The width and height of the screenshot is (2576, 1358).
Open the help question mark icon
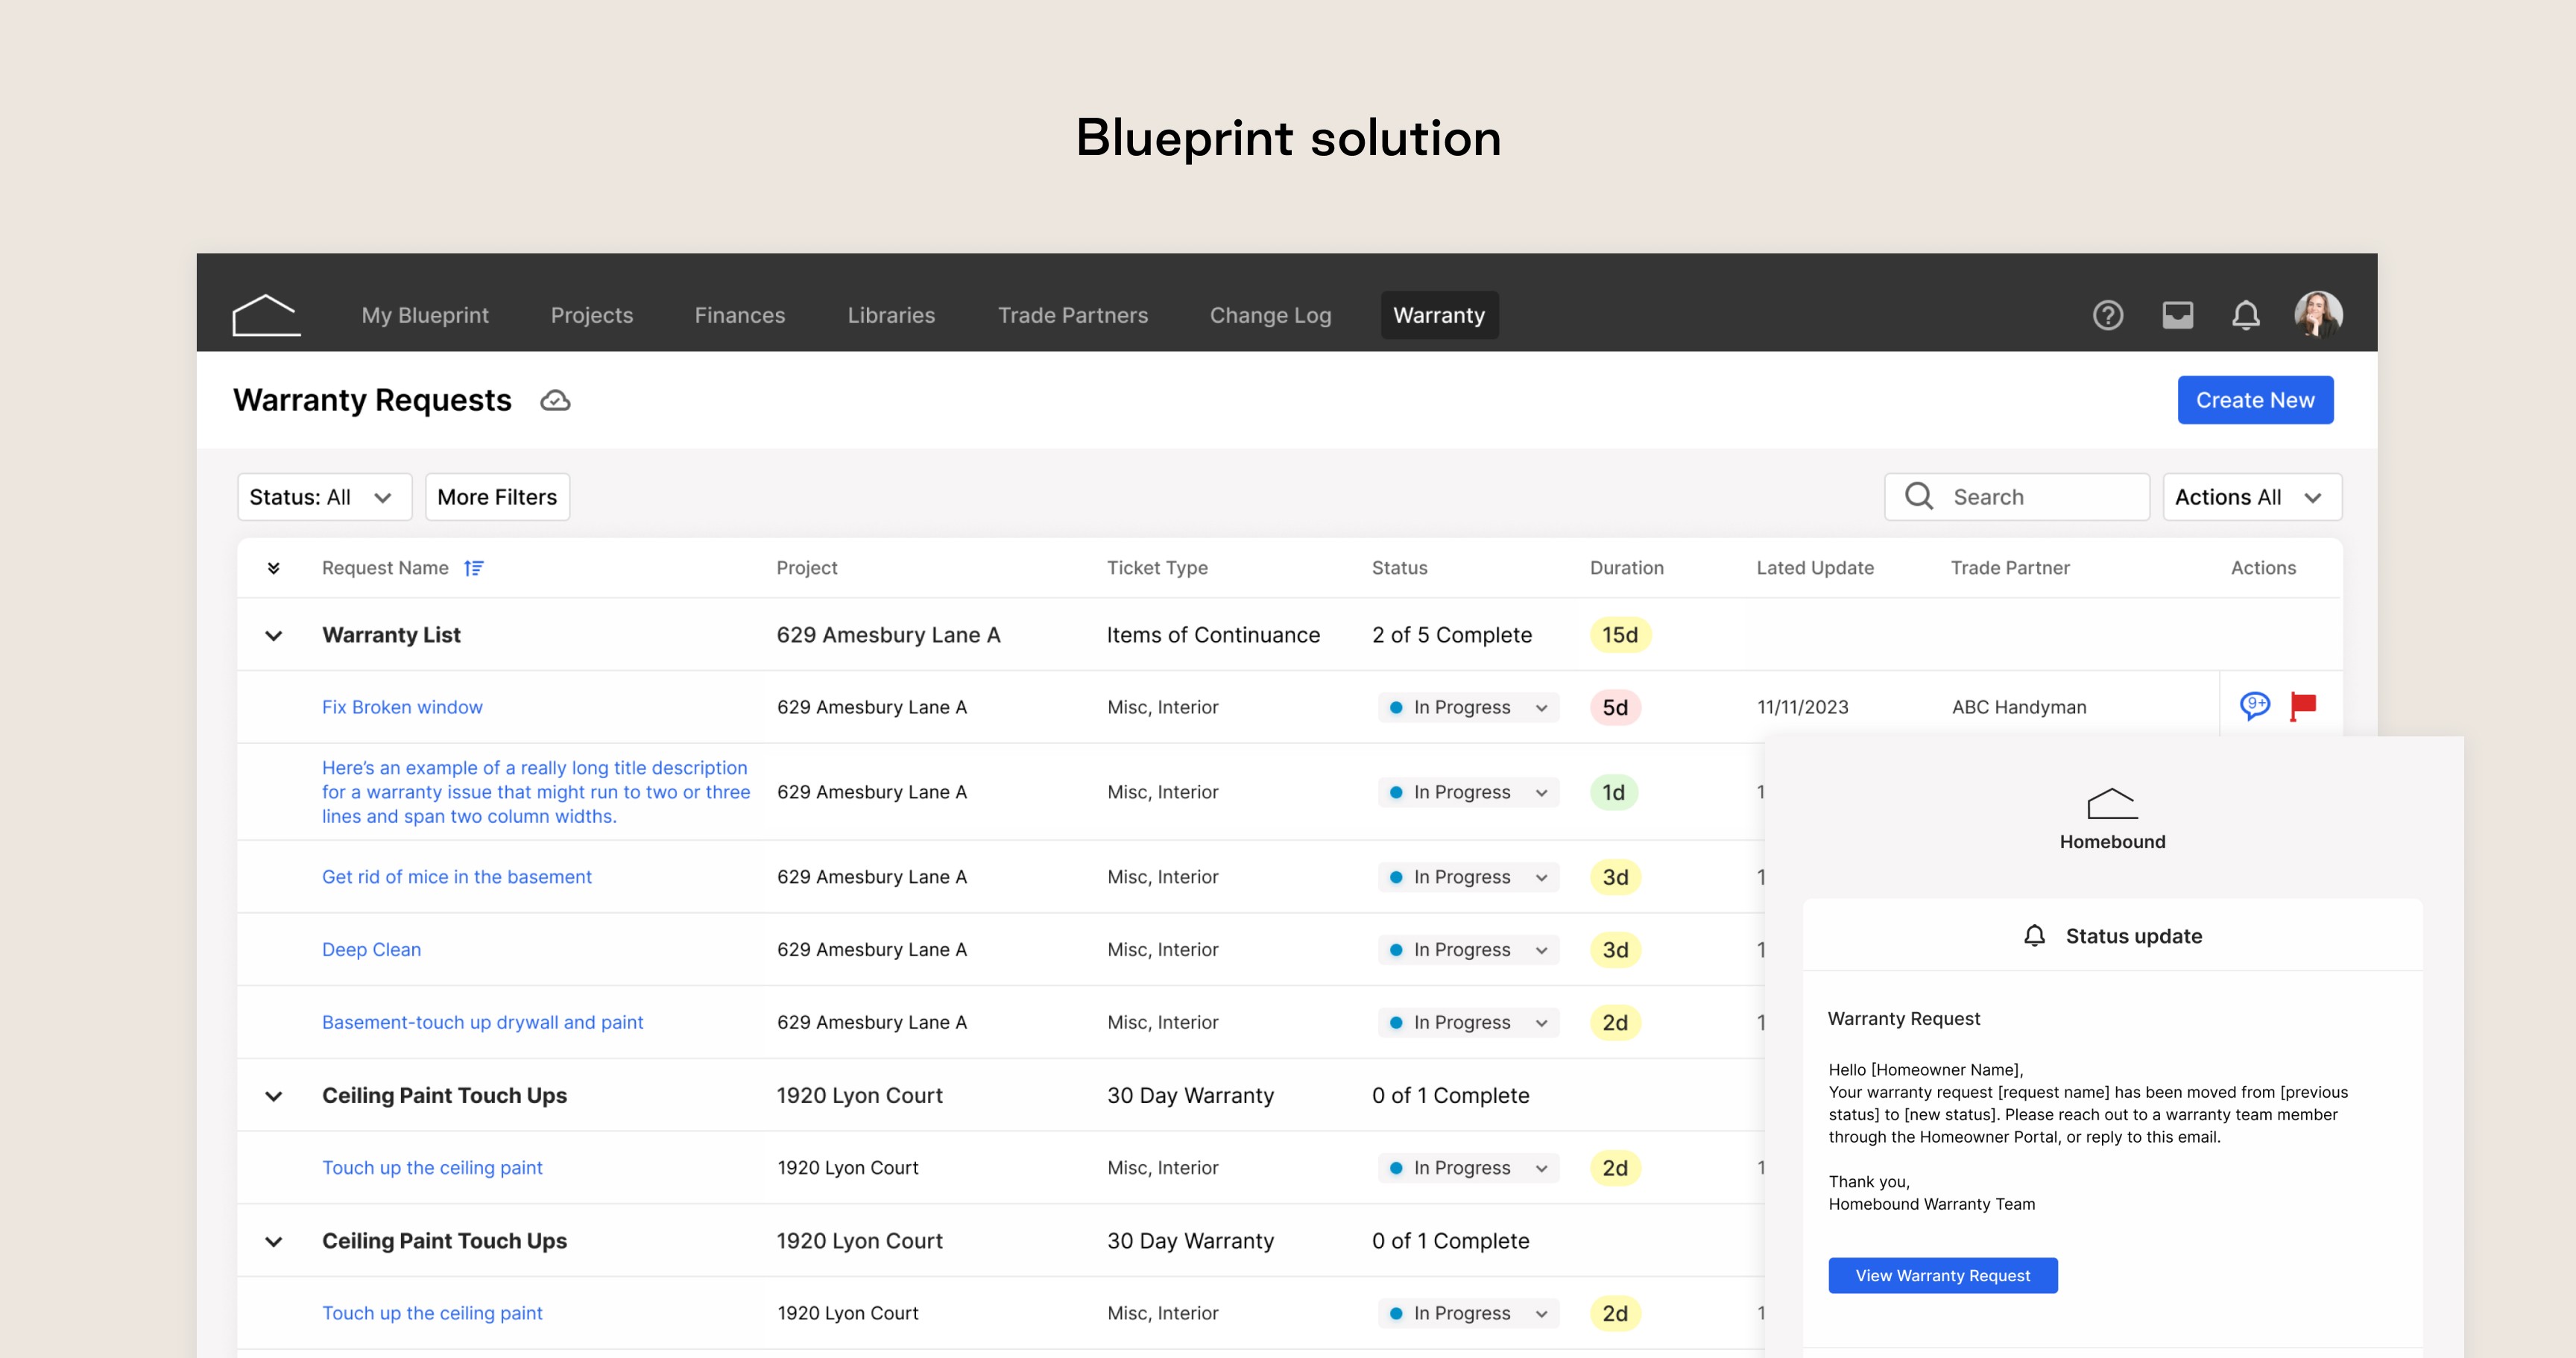[x=2107, y=316]
